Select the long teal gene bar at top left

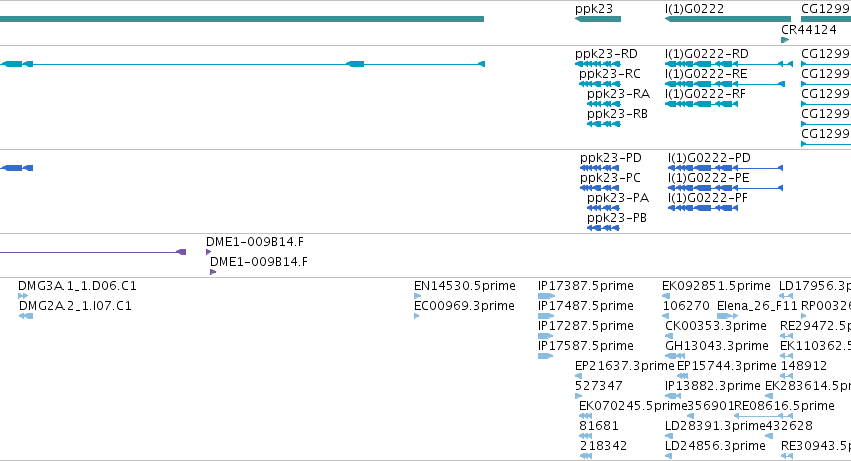(x=242, y=19)
